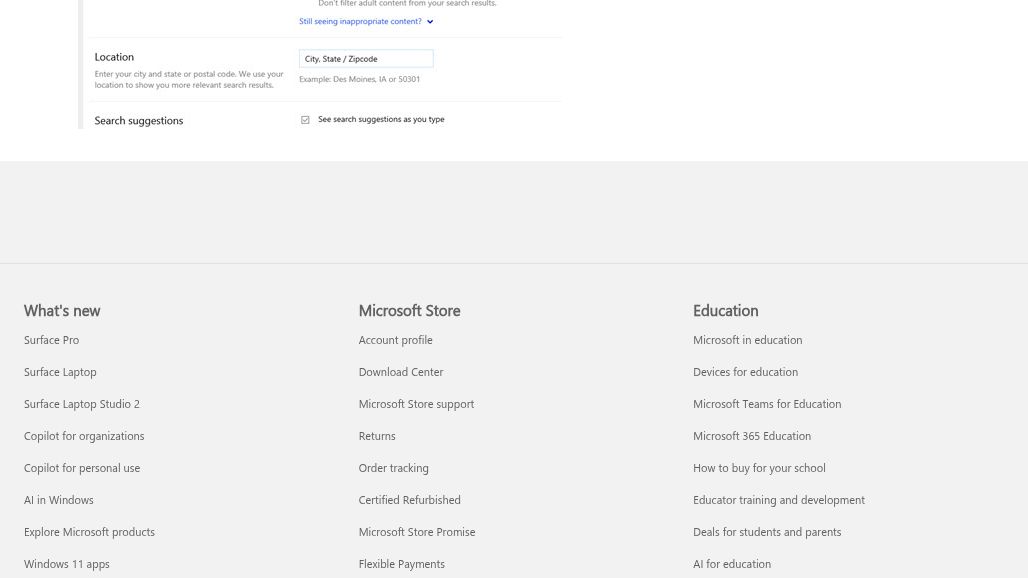This screenshot has width=1028, height=578.
Task: Open the Surface Laptop link
Action: (x=60, y=372)
